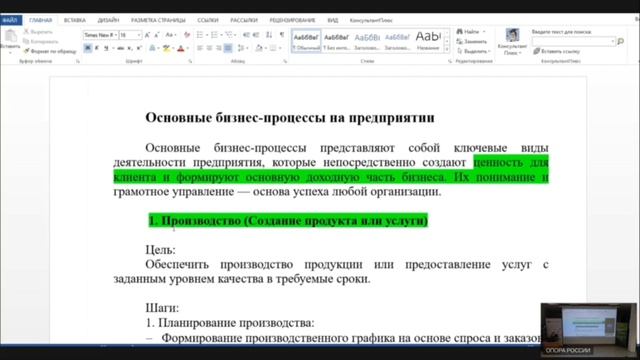
Task: Open the Font dialog launcher
Action: (x=190, y=61)
